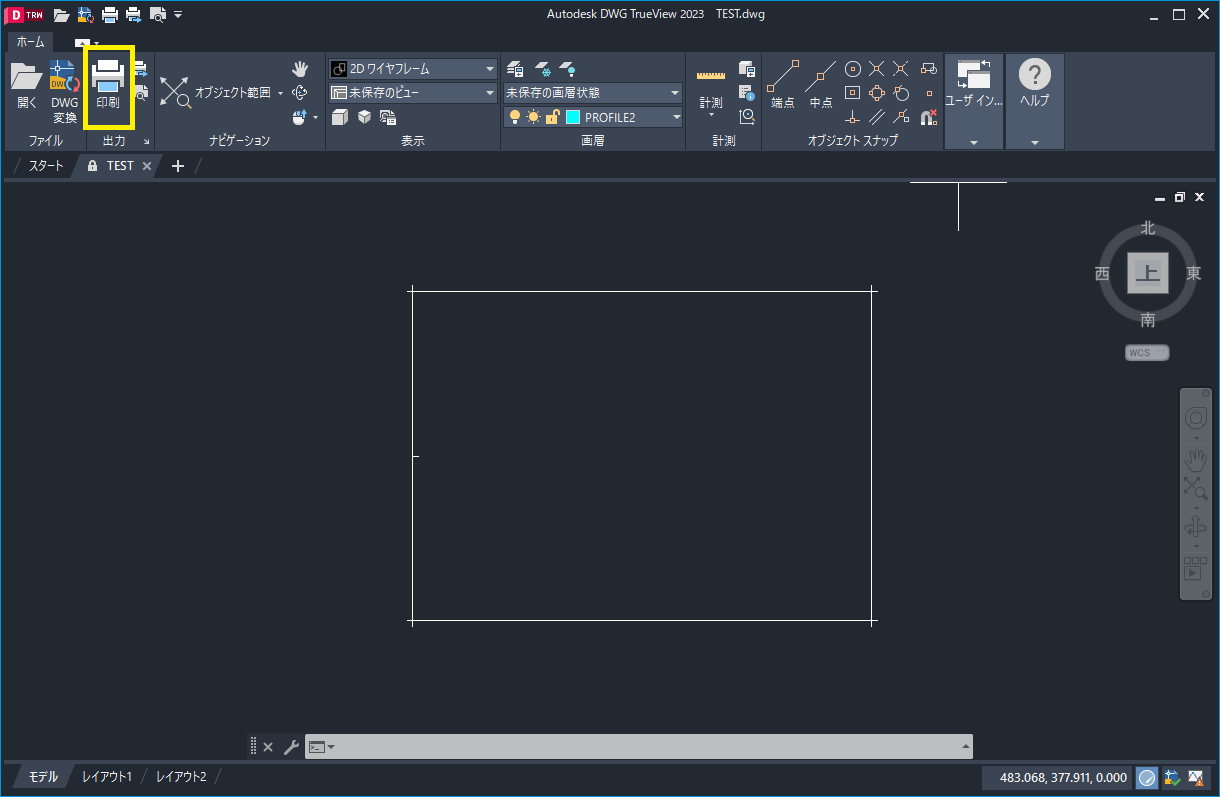This screenshot has width=1220, height=797.
Task: Open the 2D ワイヤフレーム visual style dropdown
Action: 413,69
